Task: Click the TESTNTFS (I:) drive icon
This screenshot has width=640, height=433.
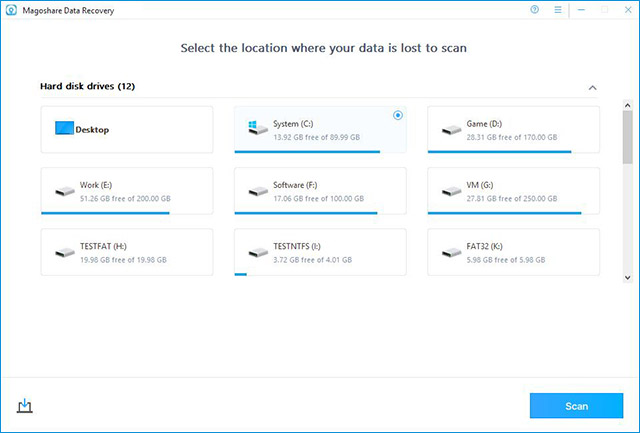Action: click(258, 253)
